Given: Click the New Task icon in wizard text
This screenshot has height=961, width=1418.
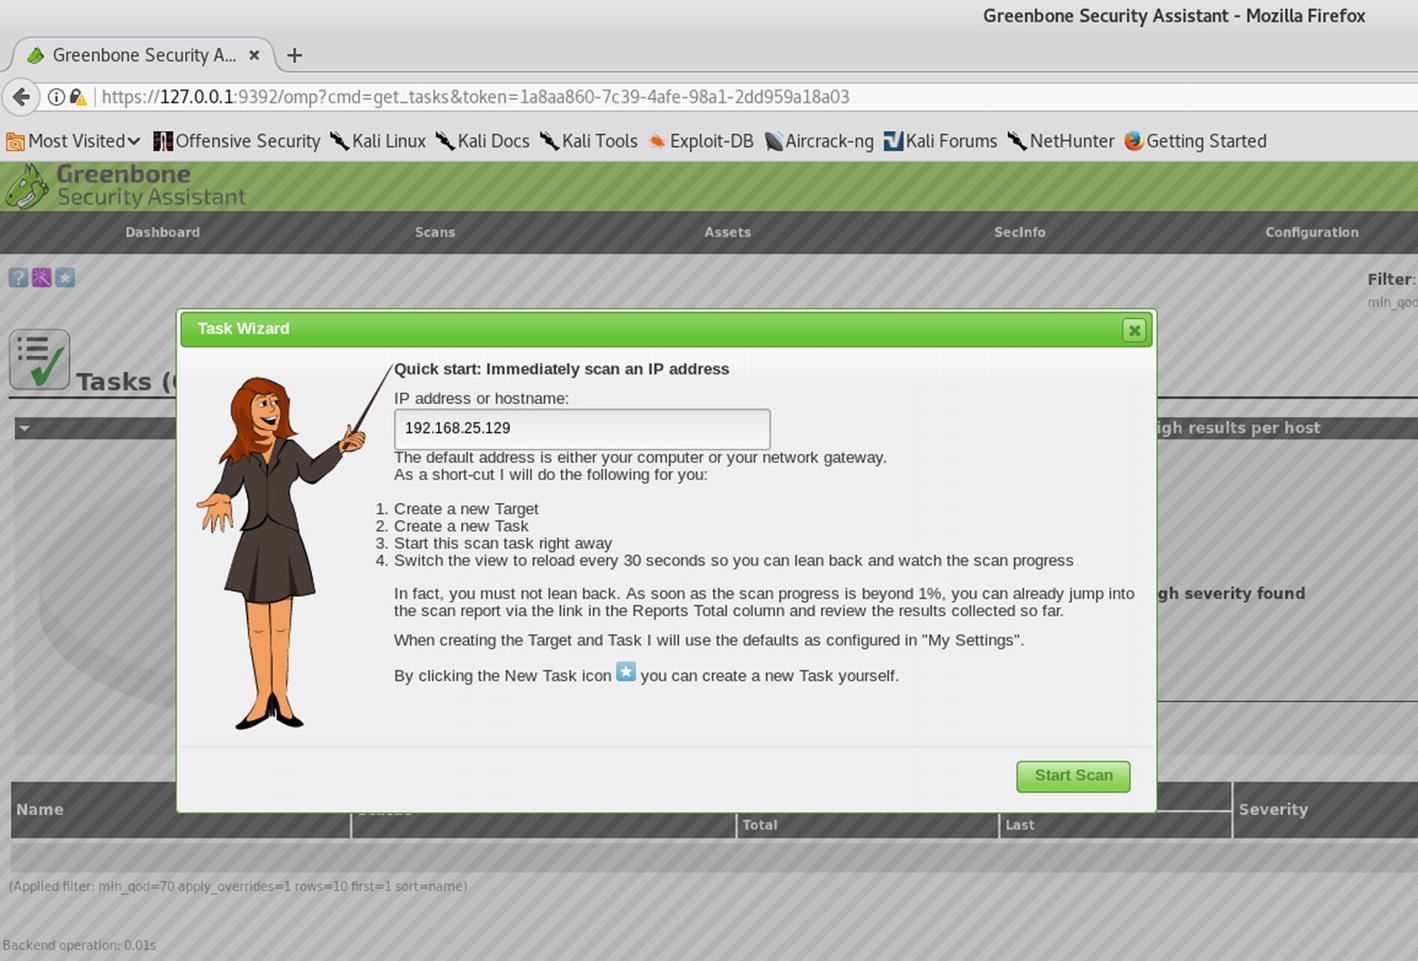Looking at the screenshot, I should click(x=625, y=672).
